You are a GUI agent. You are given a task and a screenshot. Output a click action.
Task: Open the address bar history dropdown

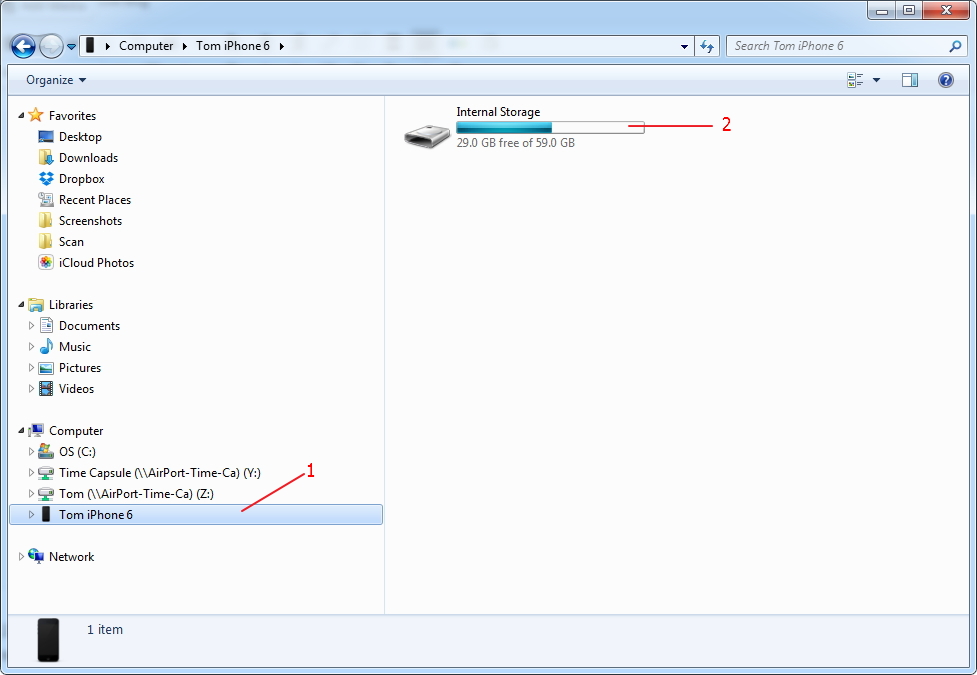(x=684, y=46)
